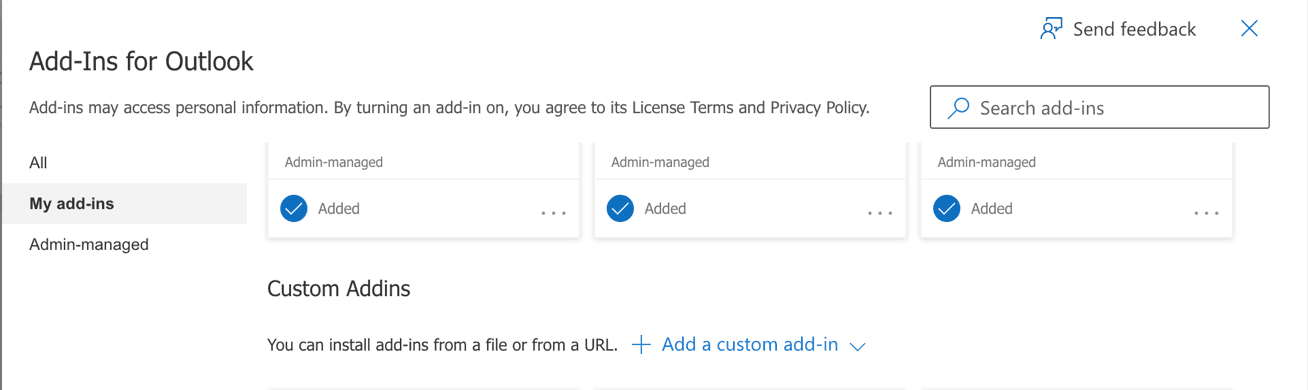
Task: Click the Add-Ins for Outlook title
Action: point(141,61)
